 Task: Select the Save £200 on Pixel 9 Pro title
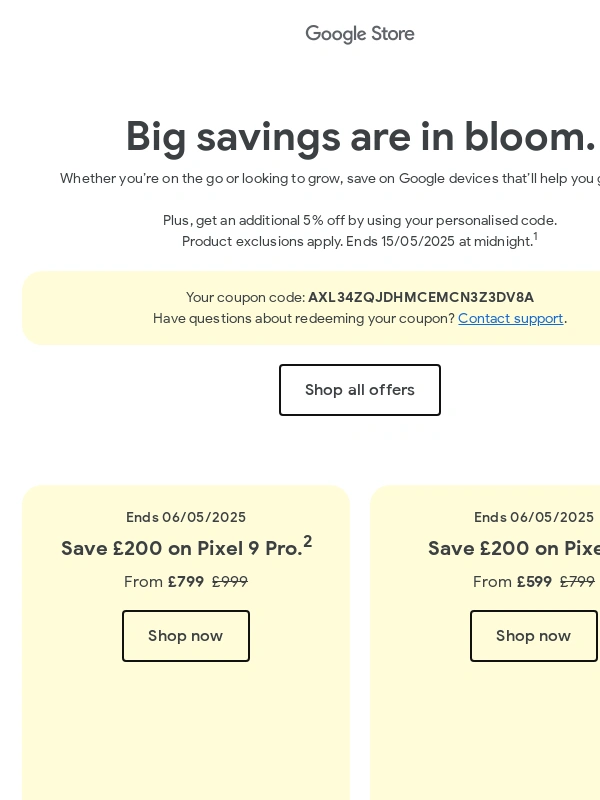click(181, 549)
